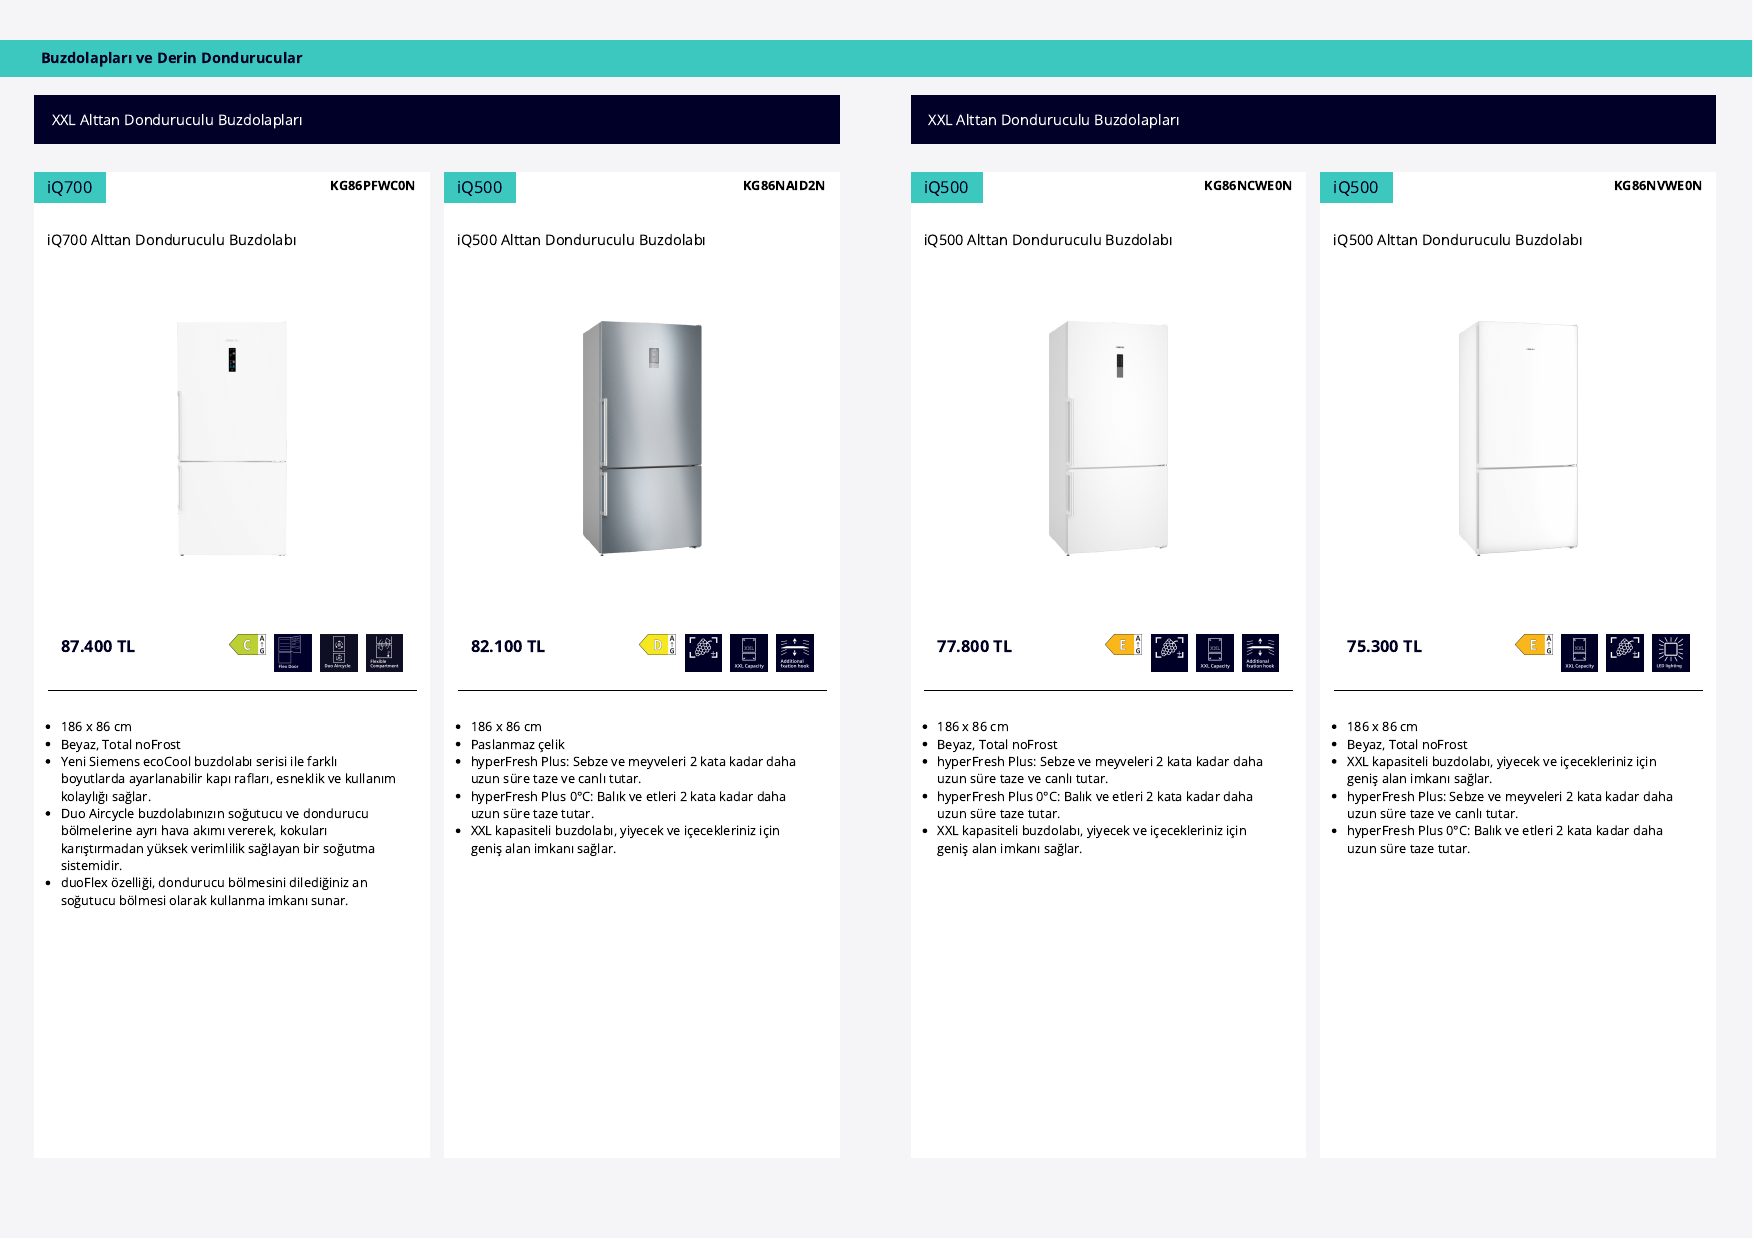Click the D energy label on KG86NAID2N
The height and width of the screenshot is (1240, 1754).
658,645
